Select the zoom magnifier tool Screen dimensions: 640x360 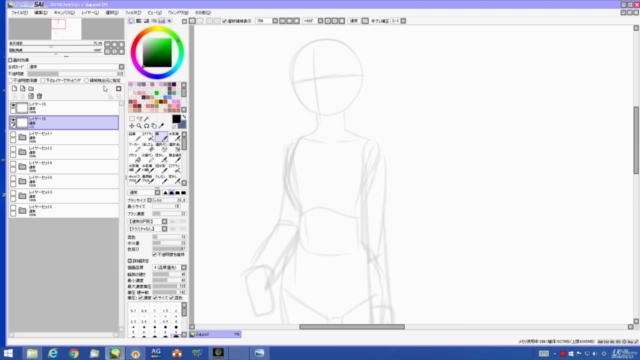(139, 126)
